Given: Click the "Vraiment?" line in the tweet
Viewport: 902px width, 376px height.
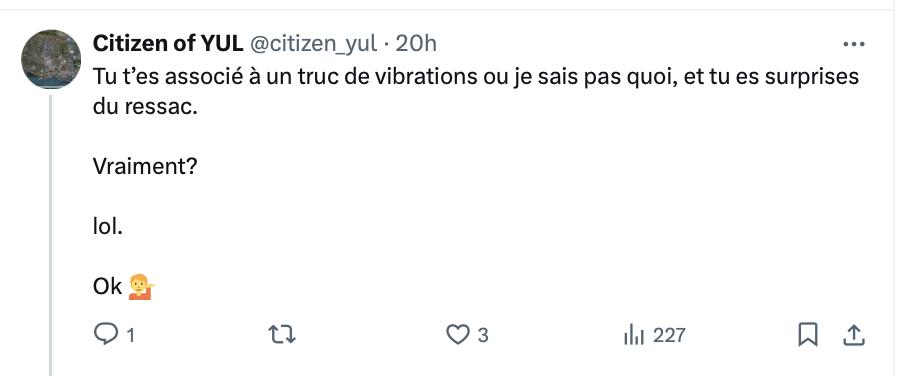Looking at the screenshot, I should tap(145, 167).
